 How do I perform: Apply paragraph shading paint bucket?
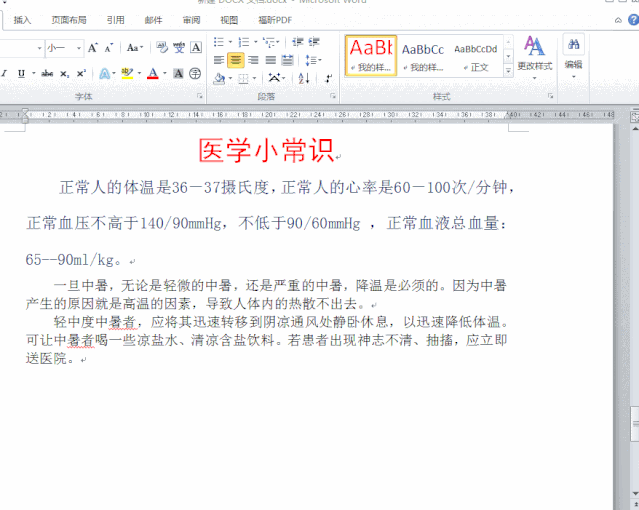[x=219, y=78]
